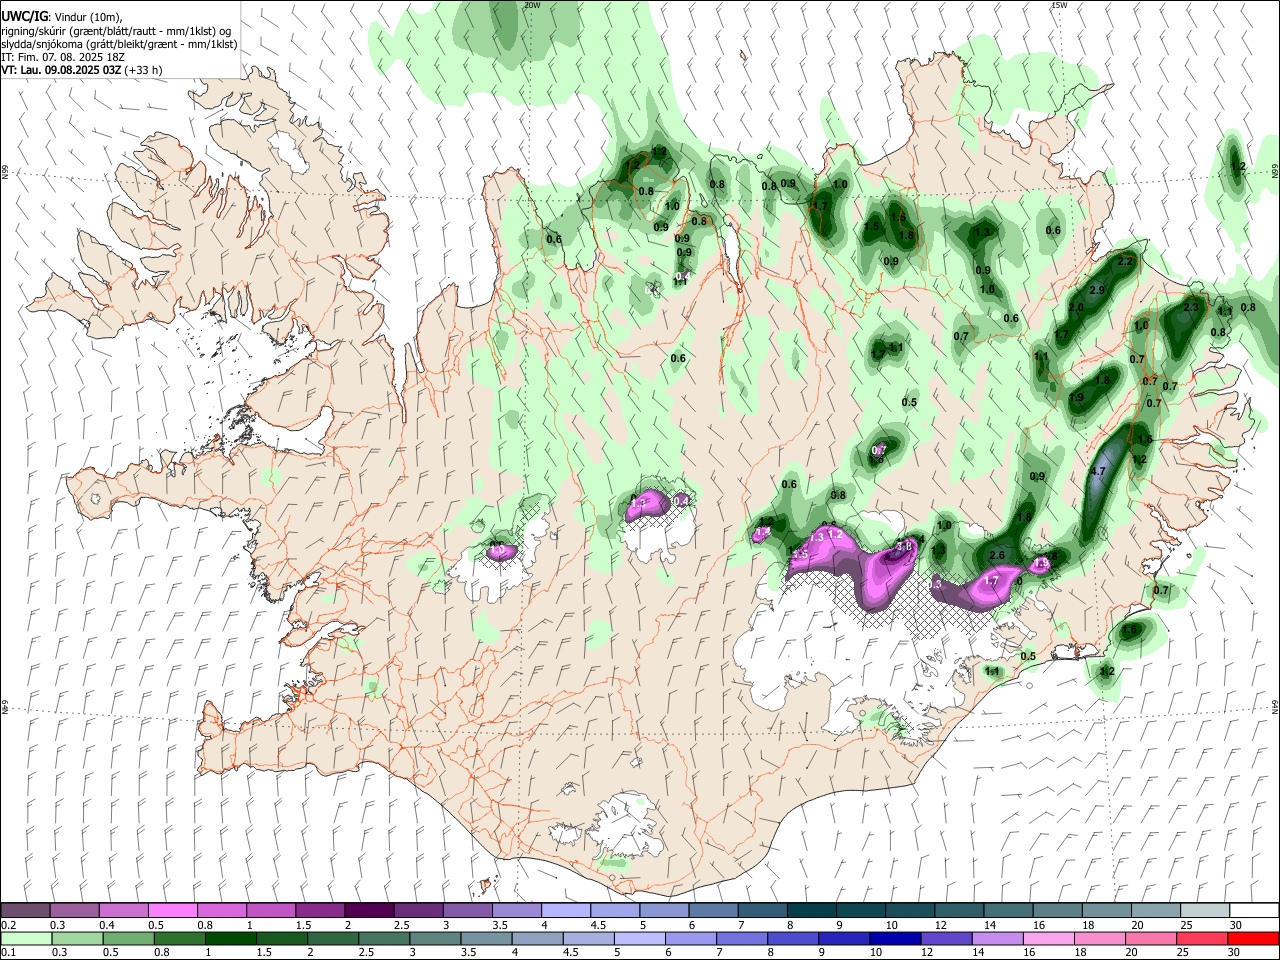Click the 2.0 rainfall value on the map
Screen dimensions: 1280x960
[x=1077, y=308]
